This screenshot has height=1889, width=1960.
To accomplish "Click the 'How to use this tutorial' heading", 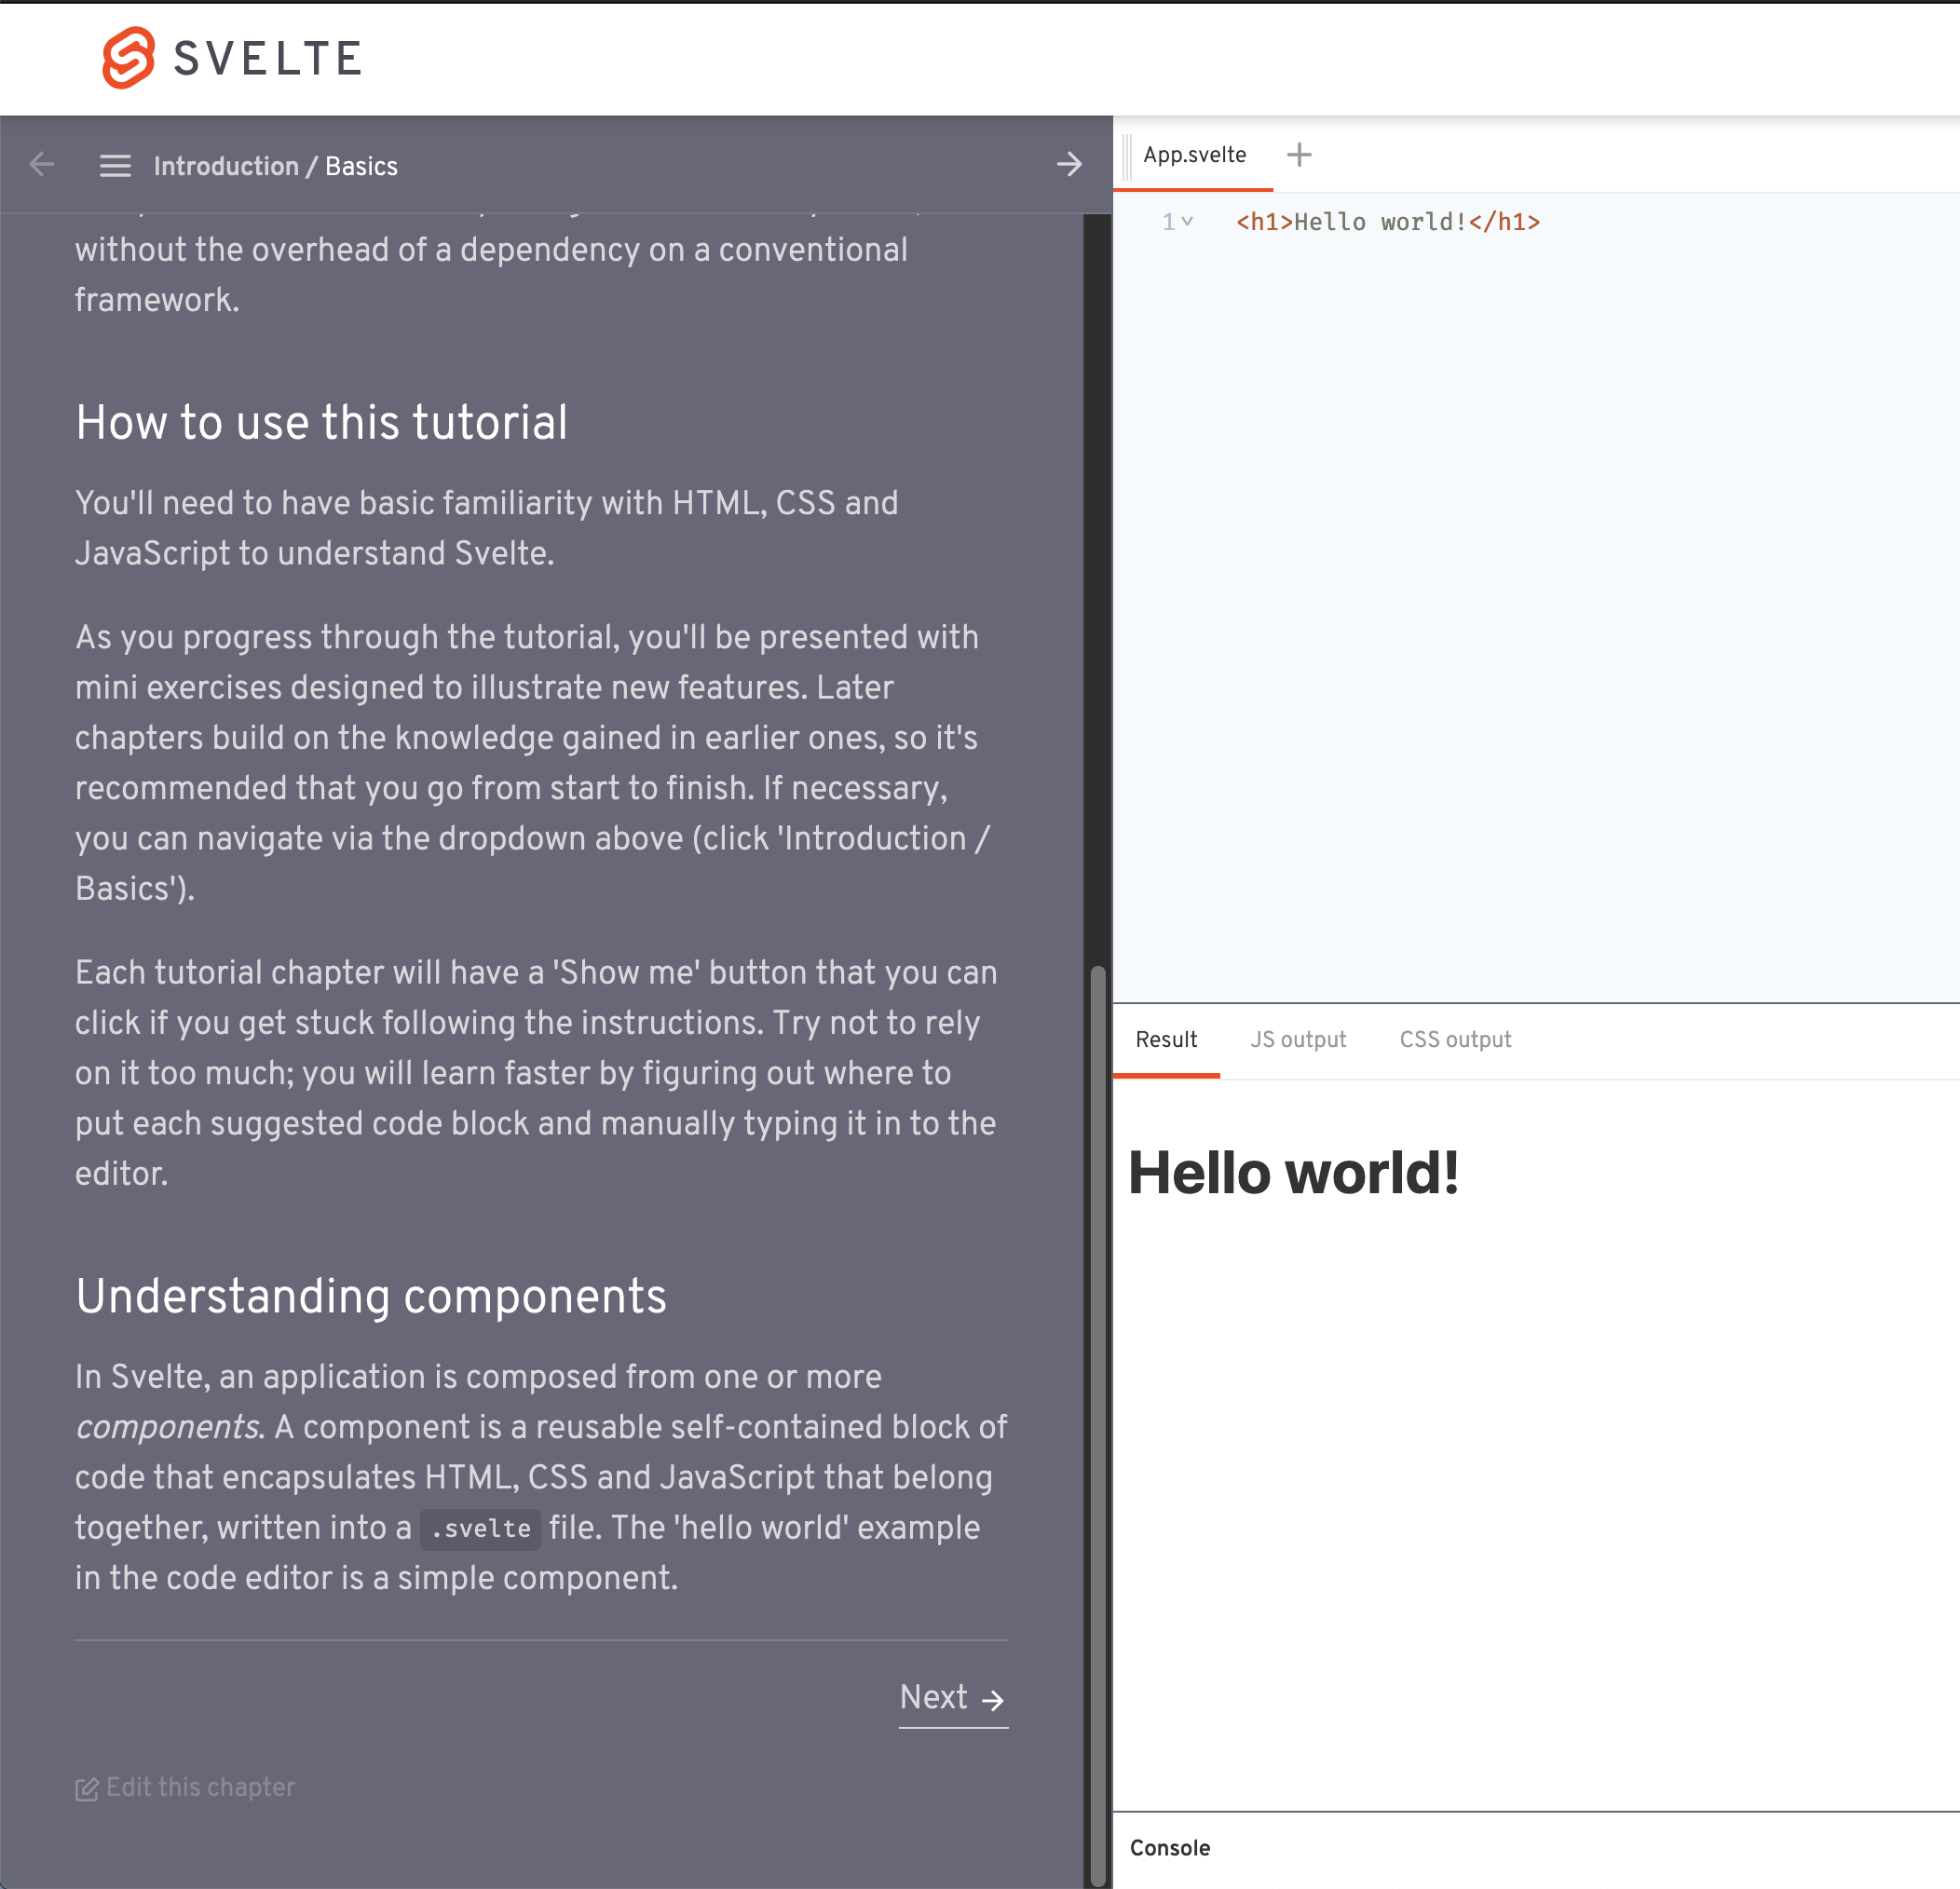I will (x=321, y=422).
